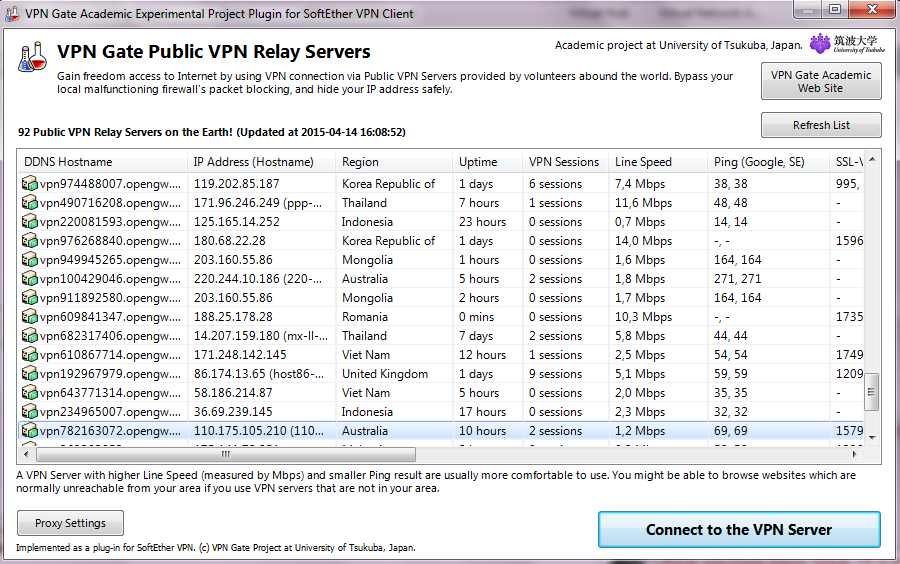Select IP 14.207.159.180 cell
The width and height of the screenshot is (900, 564).
(261, 336)
